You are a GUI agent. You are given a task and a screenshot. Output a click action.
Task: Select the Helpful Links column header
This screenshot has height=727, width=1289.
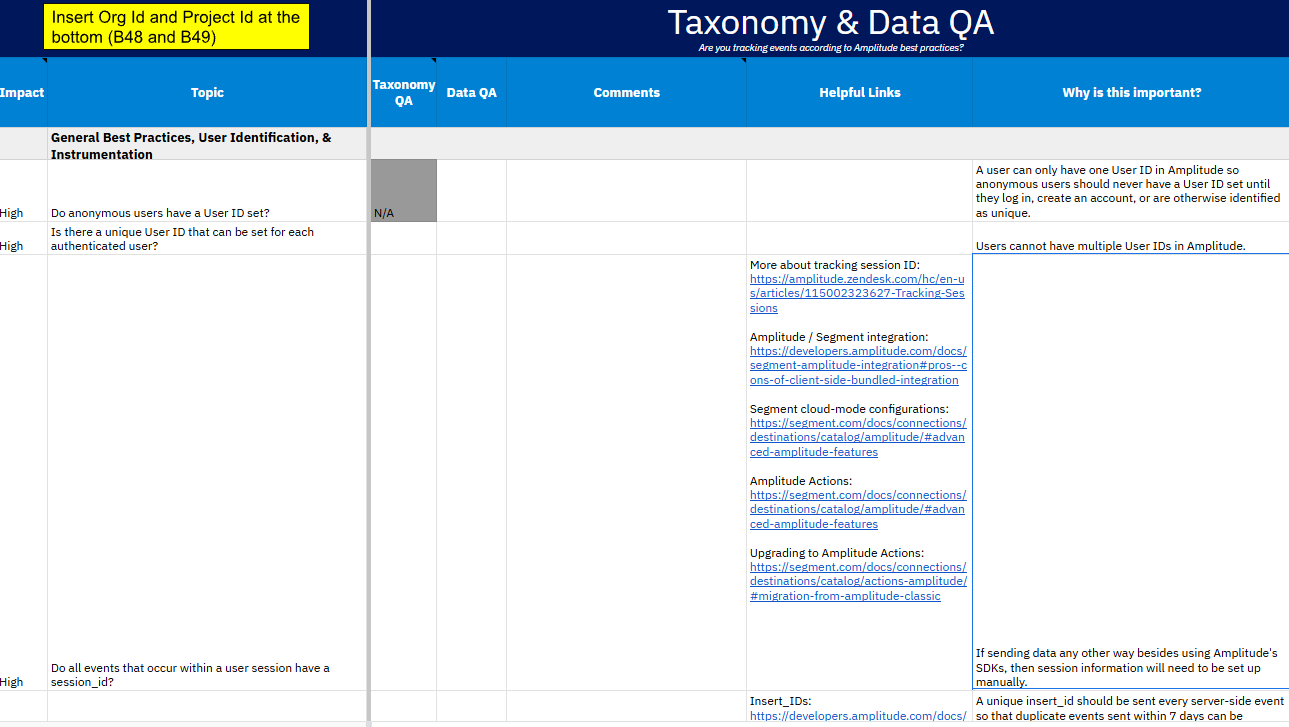(x=859, y=92)
